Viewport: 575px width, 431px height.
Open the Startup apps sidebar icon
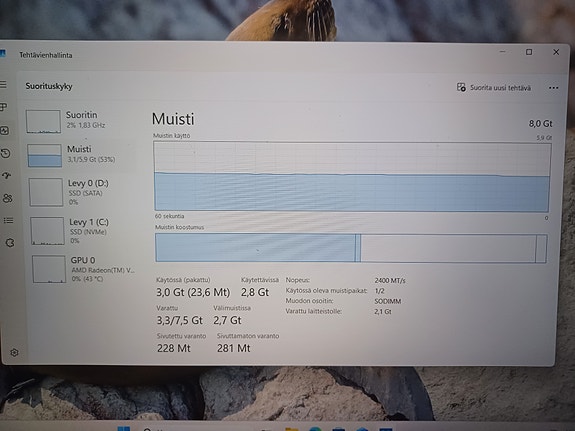click(7, 176)
